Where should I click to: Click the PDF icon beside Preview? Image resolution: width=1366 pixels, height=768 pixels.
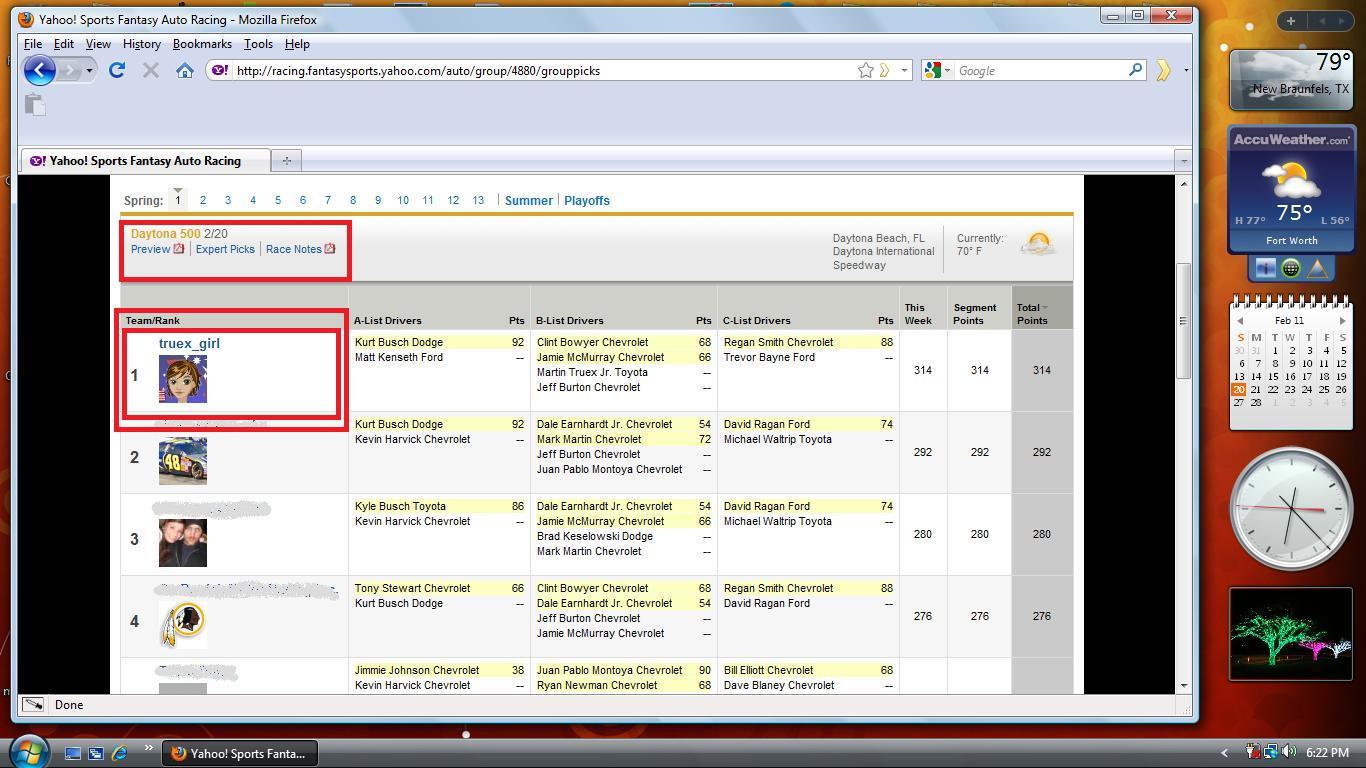point(179,249)
